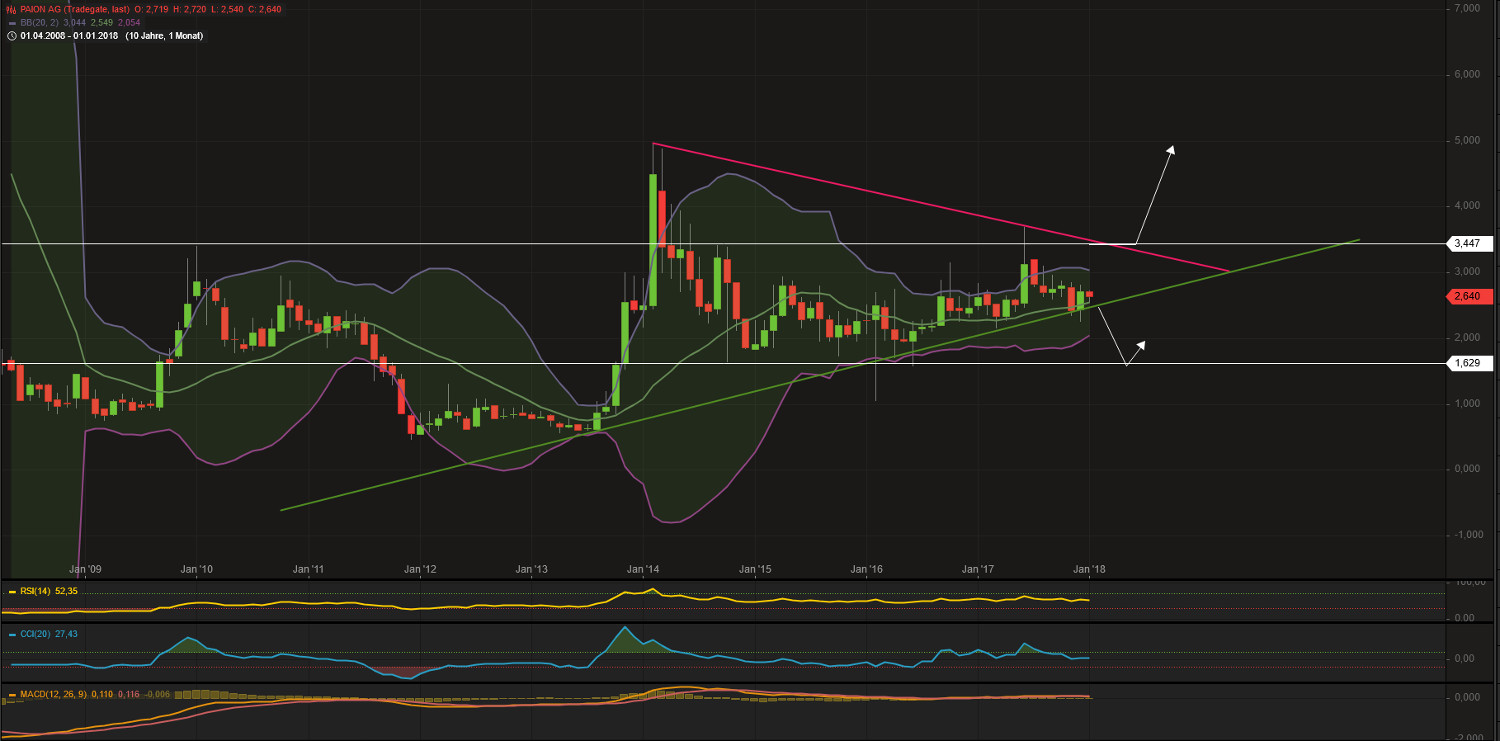Click the (10 Jahre, 1 Monat) period label
Image resolution: width=1500 pixels, height=741 pixels.
165,35
